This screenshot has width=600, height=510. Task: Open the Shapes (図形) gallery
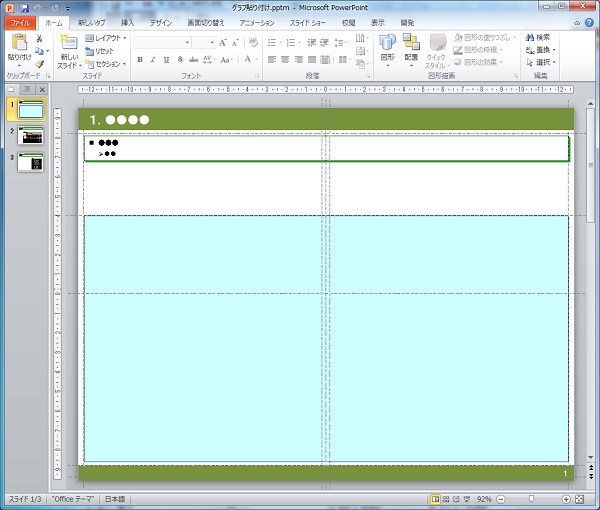387,49
